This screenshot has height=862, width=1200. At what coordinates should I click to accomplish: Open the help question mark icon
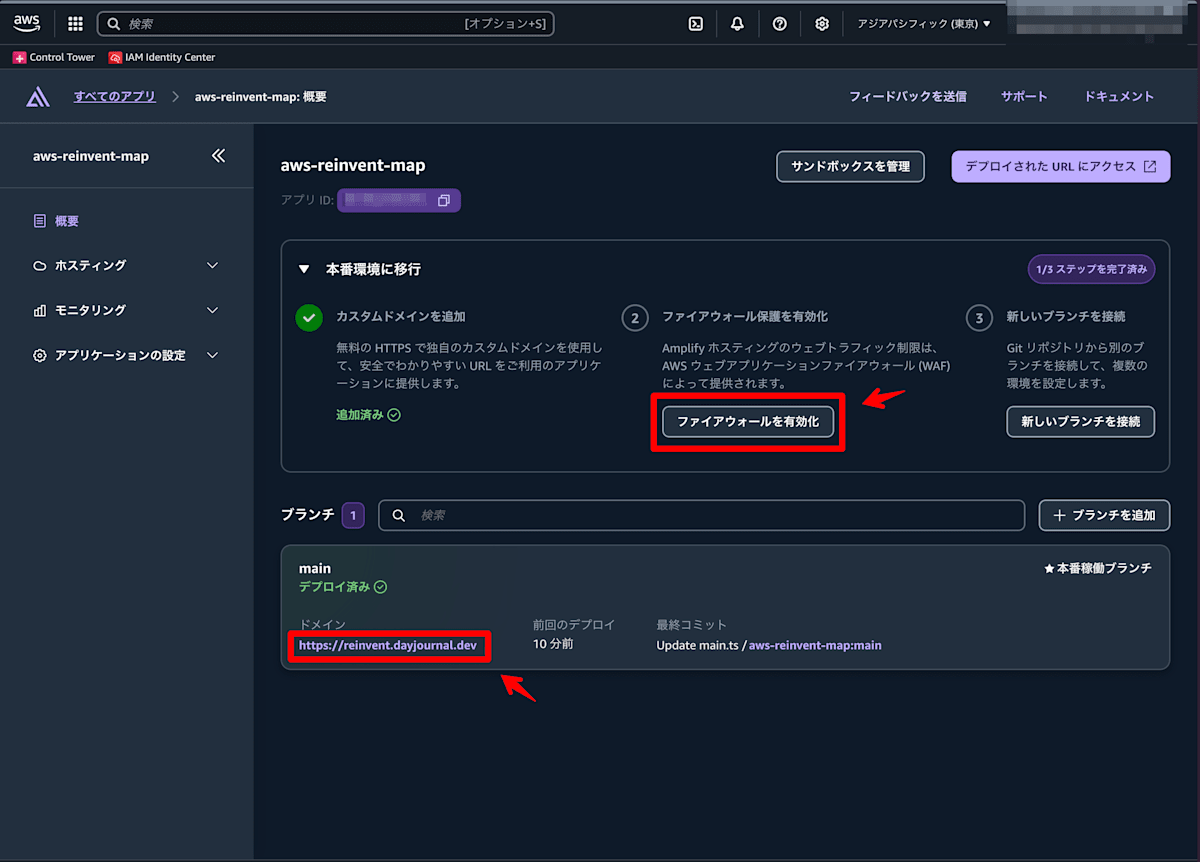780,24
